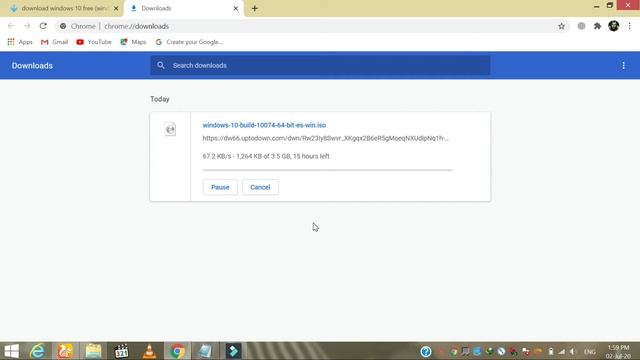The width and height of the screenshot is (640, 360).
Task: Open the Windows Start button
Action: [11, 351]
